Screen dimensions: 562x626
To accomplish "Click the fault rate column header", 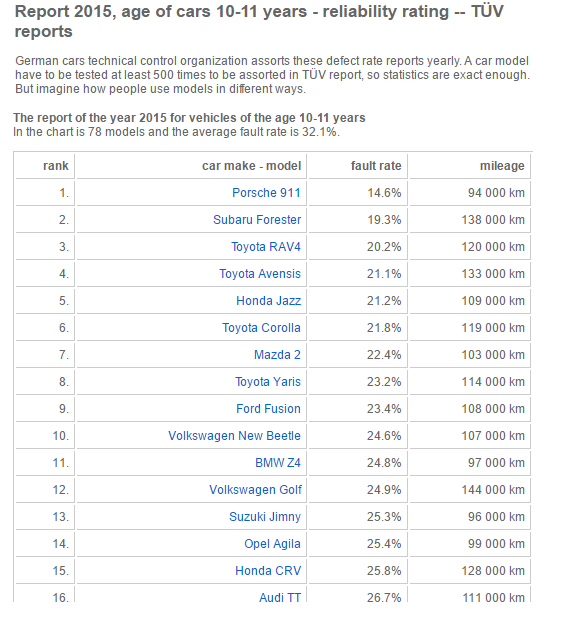I will tap(376, 166).
